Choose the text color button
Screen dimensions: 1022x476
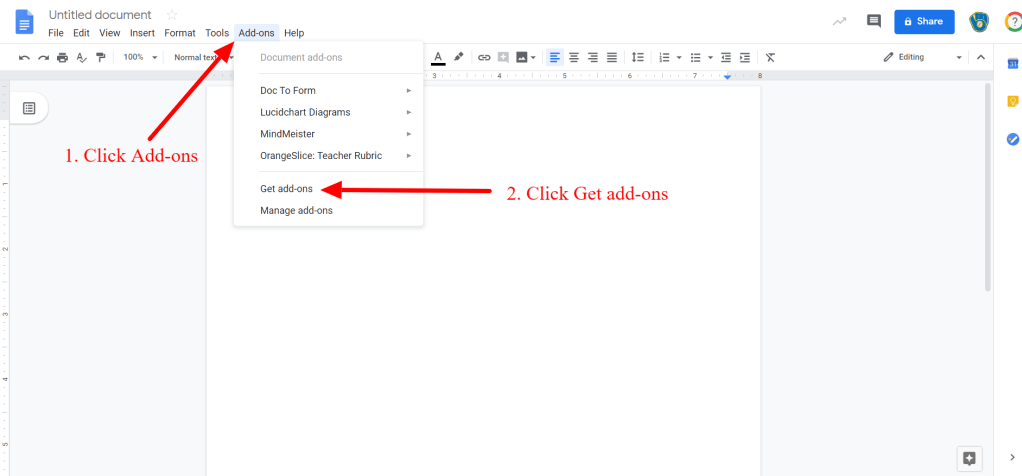click(x=437, y=58)
